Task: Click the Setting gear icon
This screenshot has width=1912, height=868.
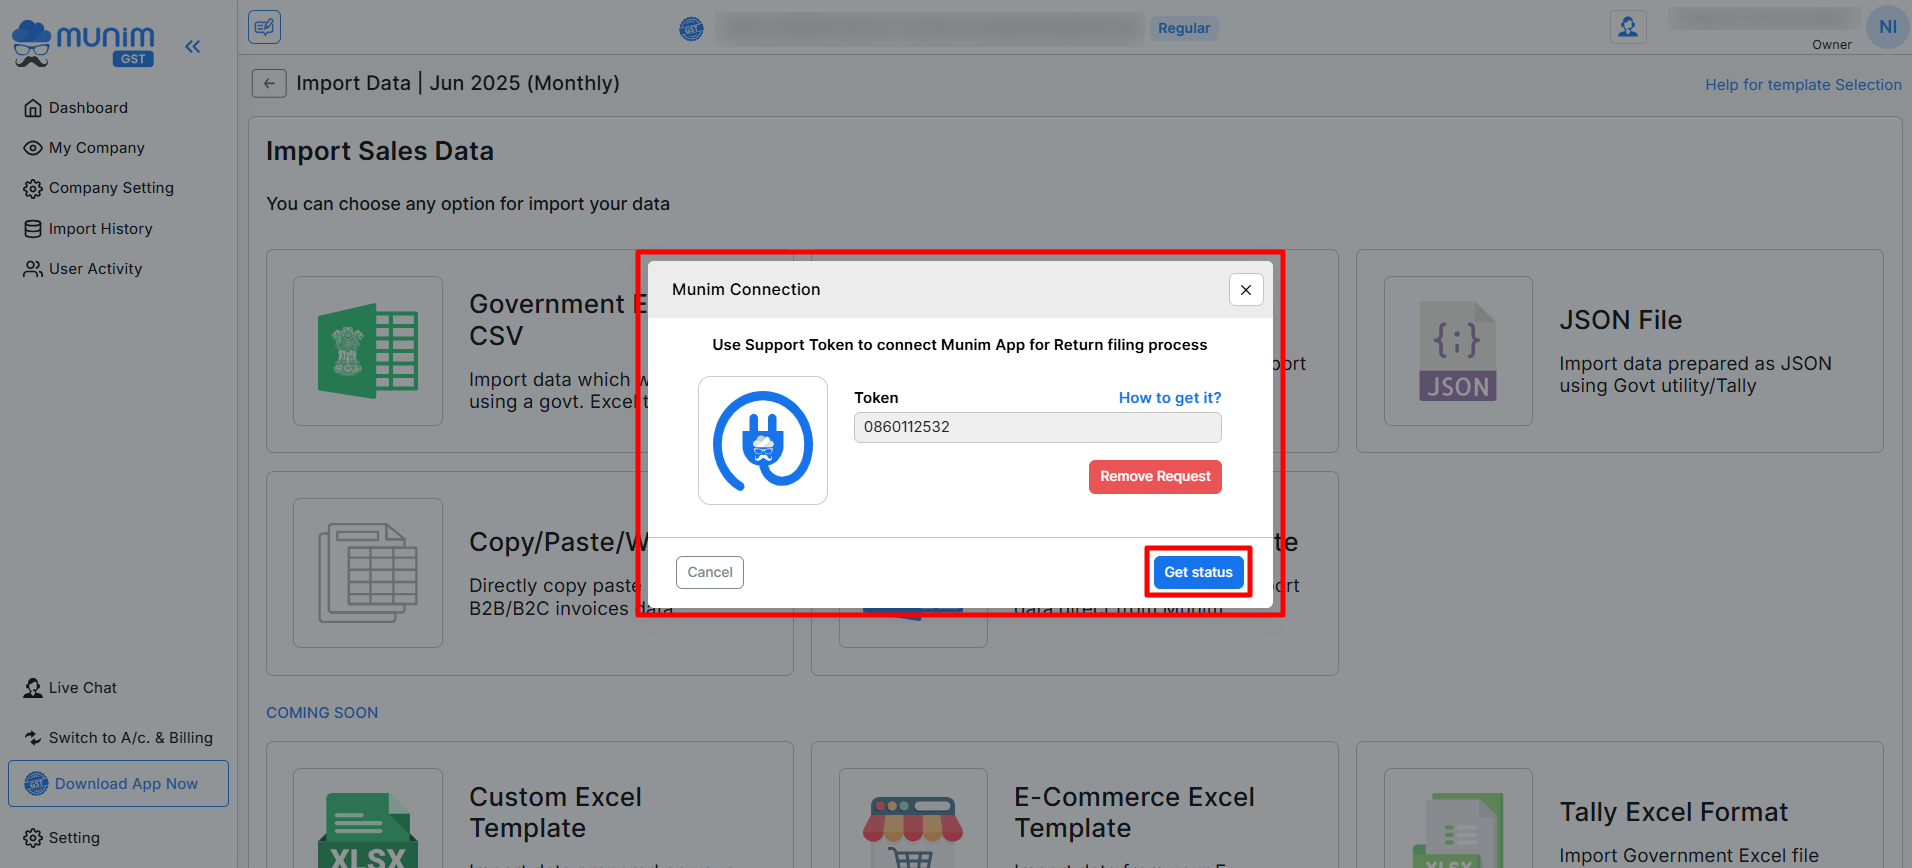Action: [x=33, y=838]
